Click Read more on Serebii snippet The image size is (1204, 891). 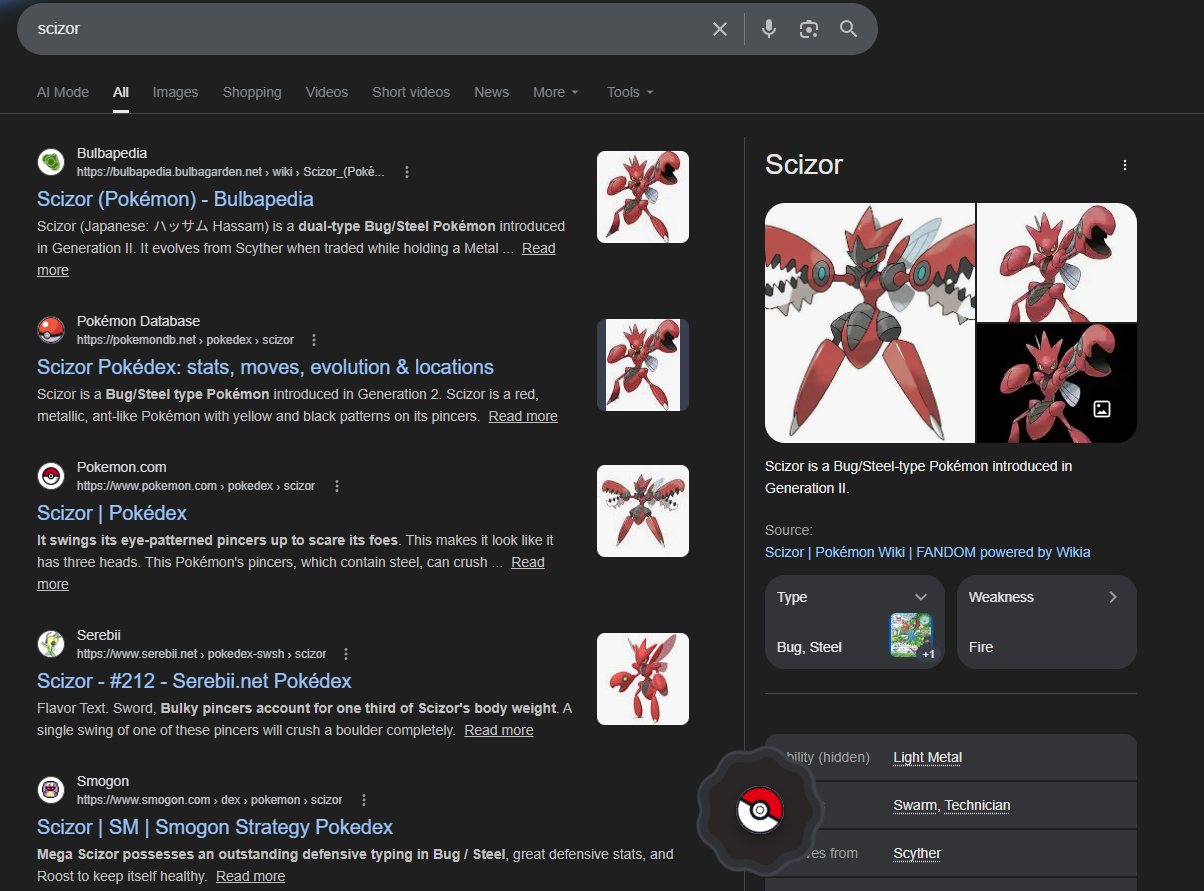tap(498, 730)
